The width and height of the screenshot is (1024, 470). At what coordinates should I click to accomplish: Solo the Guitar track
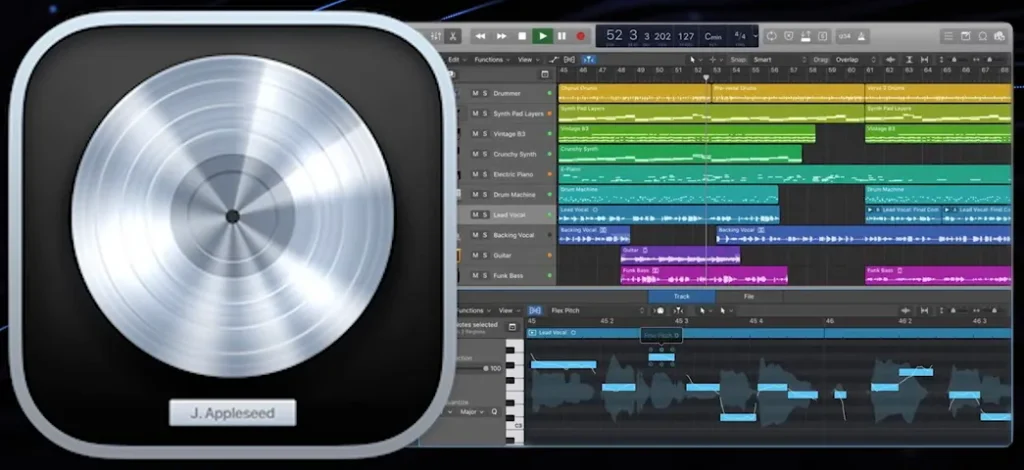click(x=485, y=255)
